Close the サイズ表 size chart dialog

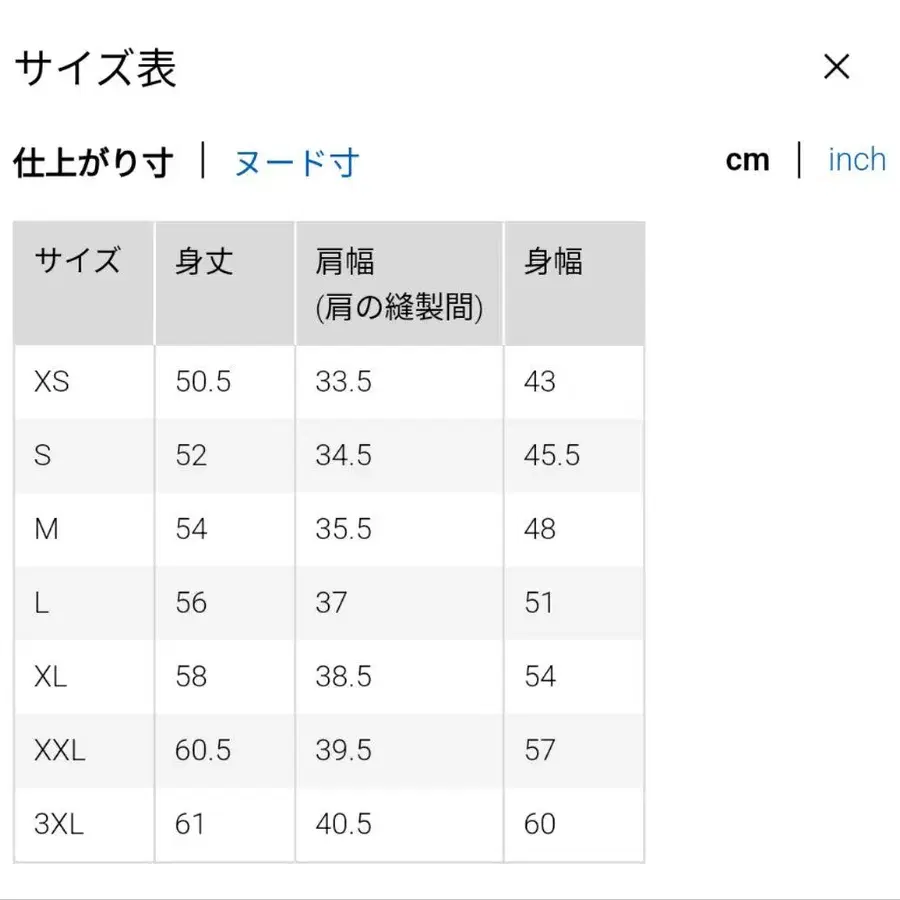tap(837, 67)
